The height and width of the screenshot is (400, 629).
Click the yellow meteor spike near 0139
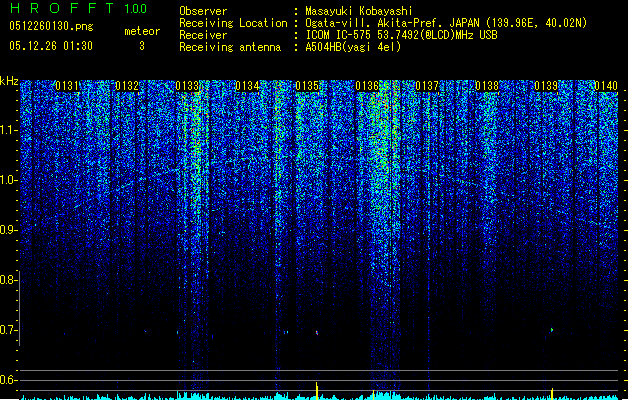(552, 394)
